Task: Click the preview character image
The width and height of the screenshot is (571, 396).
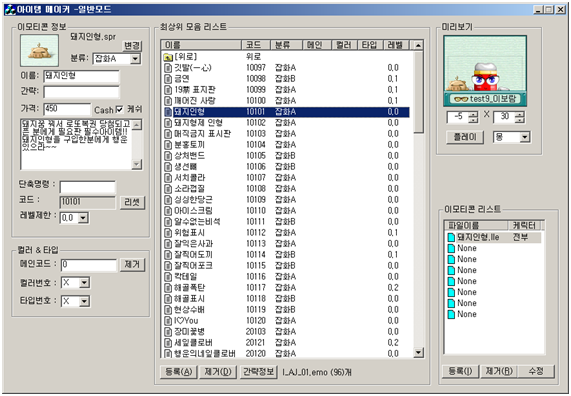Action: (x=485, y=71)
